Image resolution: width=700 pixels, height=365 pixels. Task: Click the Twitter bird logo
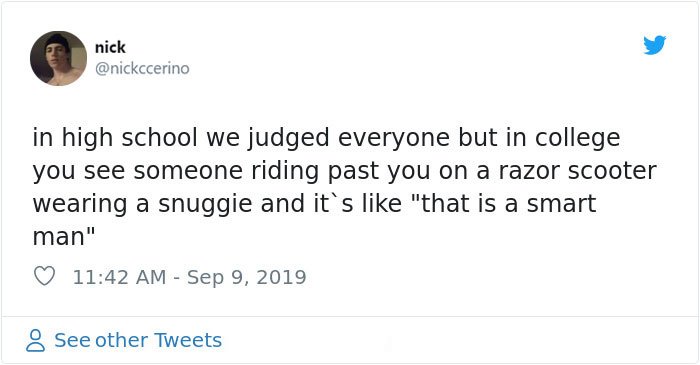654,45
